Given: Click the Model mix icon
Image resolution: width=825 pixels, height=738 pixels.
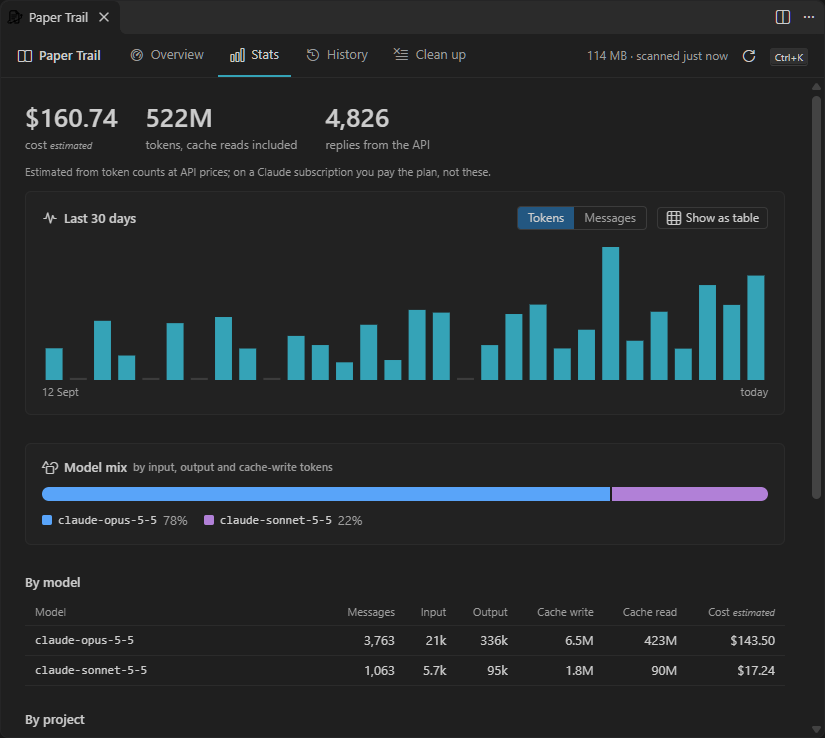Looking at the screenshot, I should pos(50,467).
